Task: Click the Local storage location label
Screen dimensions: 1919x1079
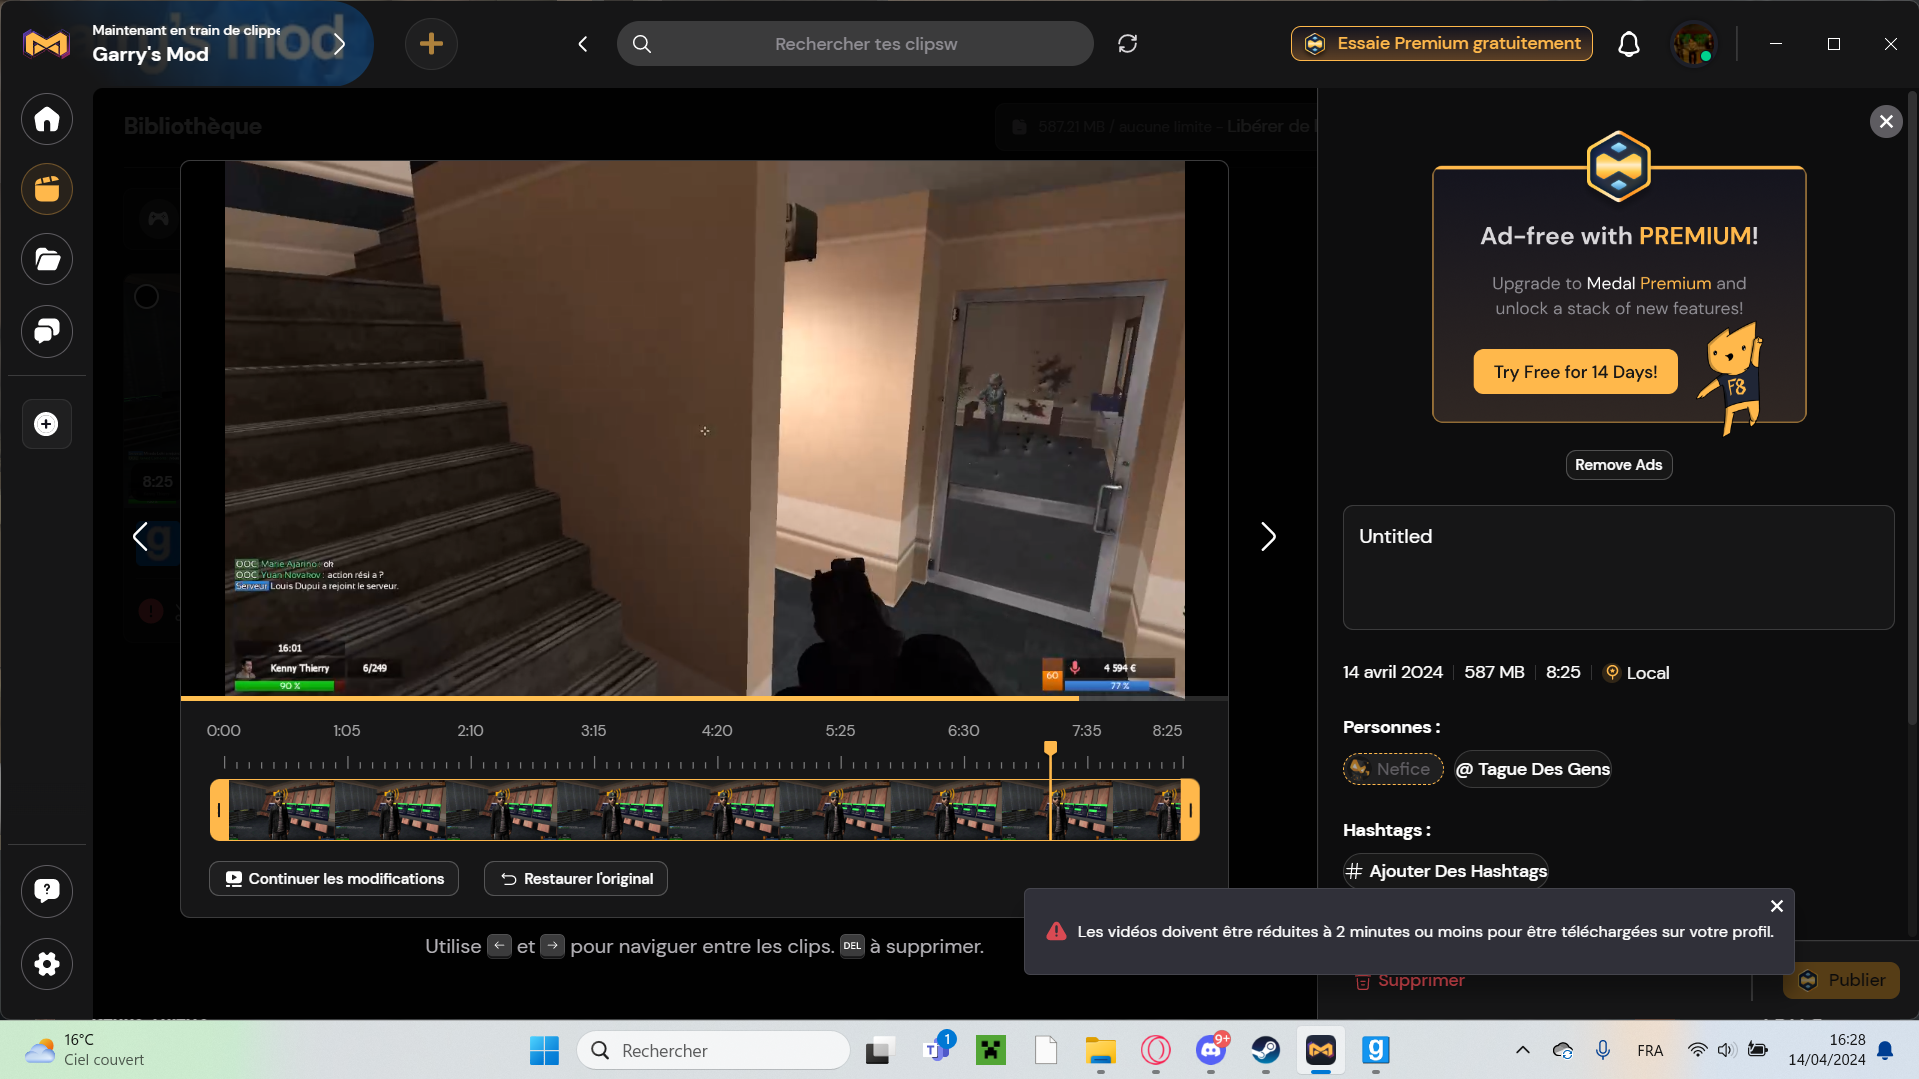Action: (1636, 673)
